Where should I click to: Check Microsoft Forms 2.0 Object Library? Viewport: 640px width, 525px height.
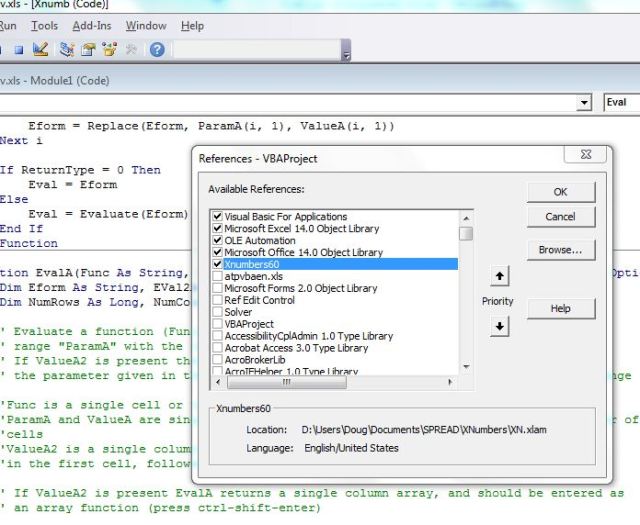click(217, 288)
